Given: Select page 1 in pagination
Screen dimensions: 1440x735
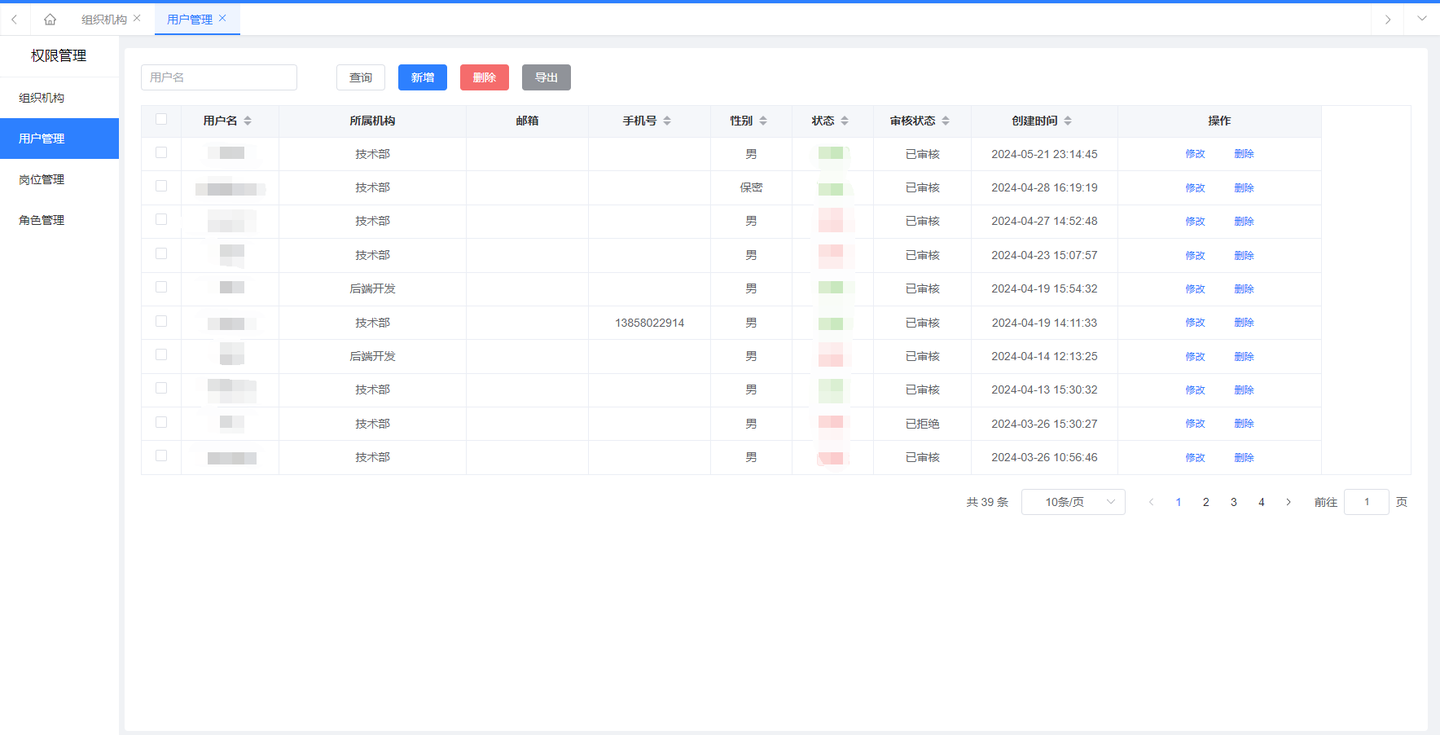Looking at the screenshot, I should tap(1178, 502).
